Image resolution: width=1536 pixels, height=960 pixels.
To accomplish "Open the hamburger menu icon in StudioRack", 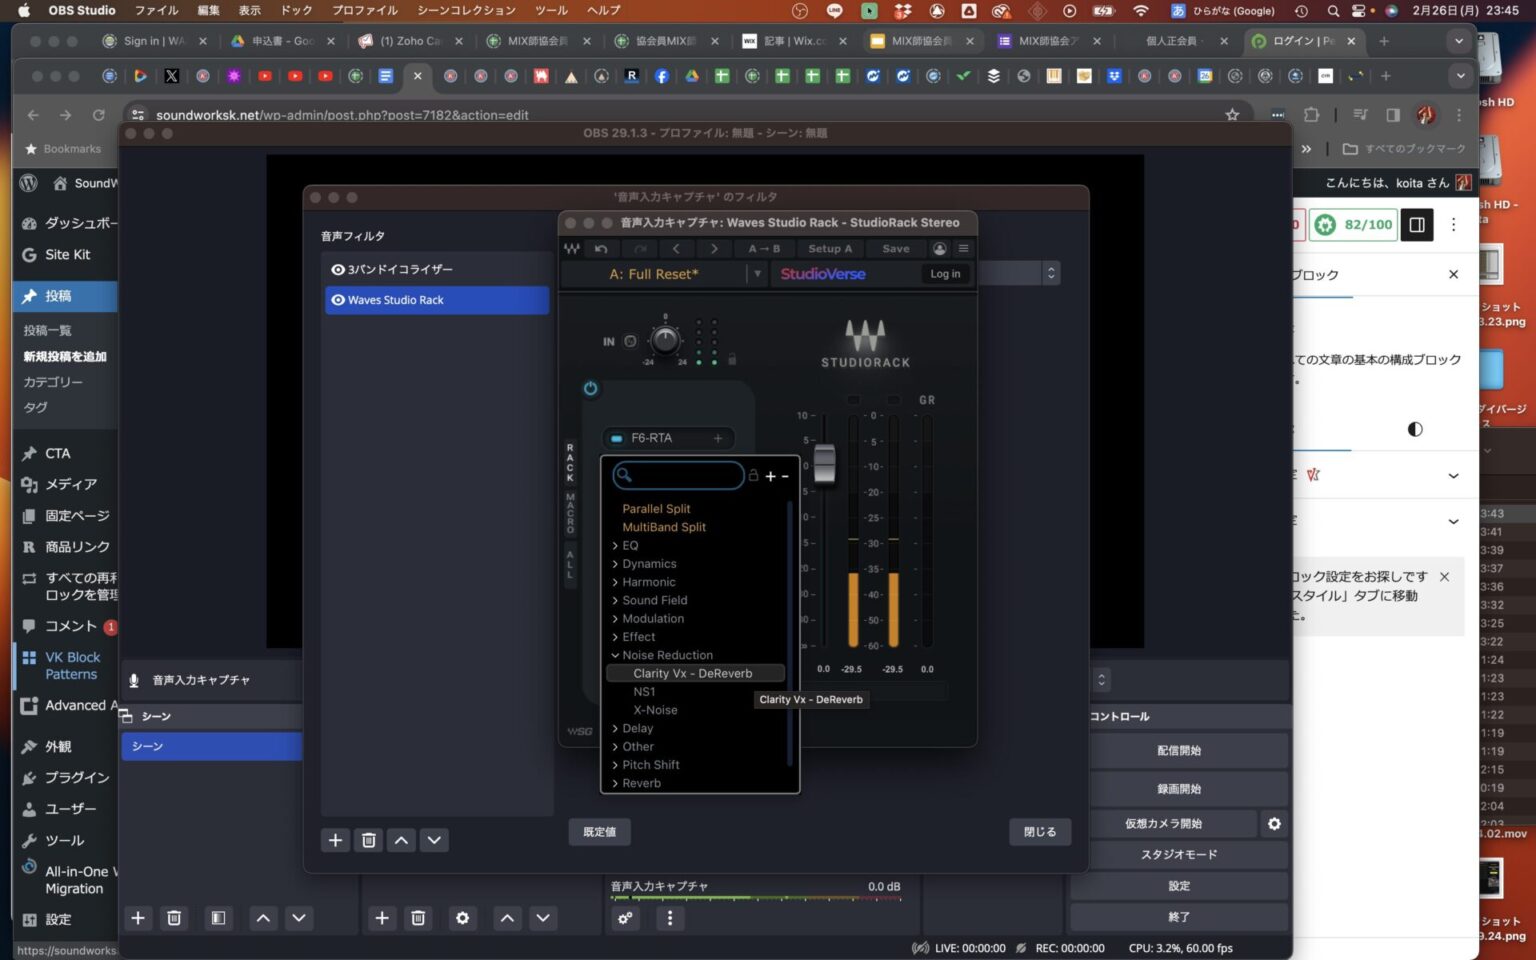I will (x=962, y=248).
